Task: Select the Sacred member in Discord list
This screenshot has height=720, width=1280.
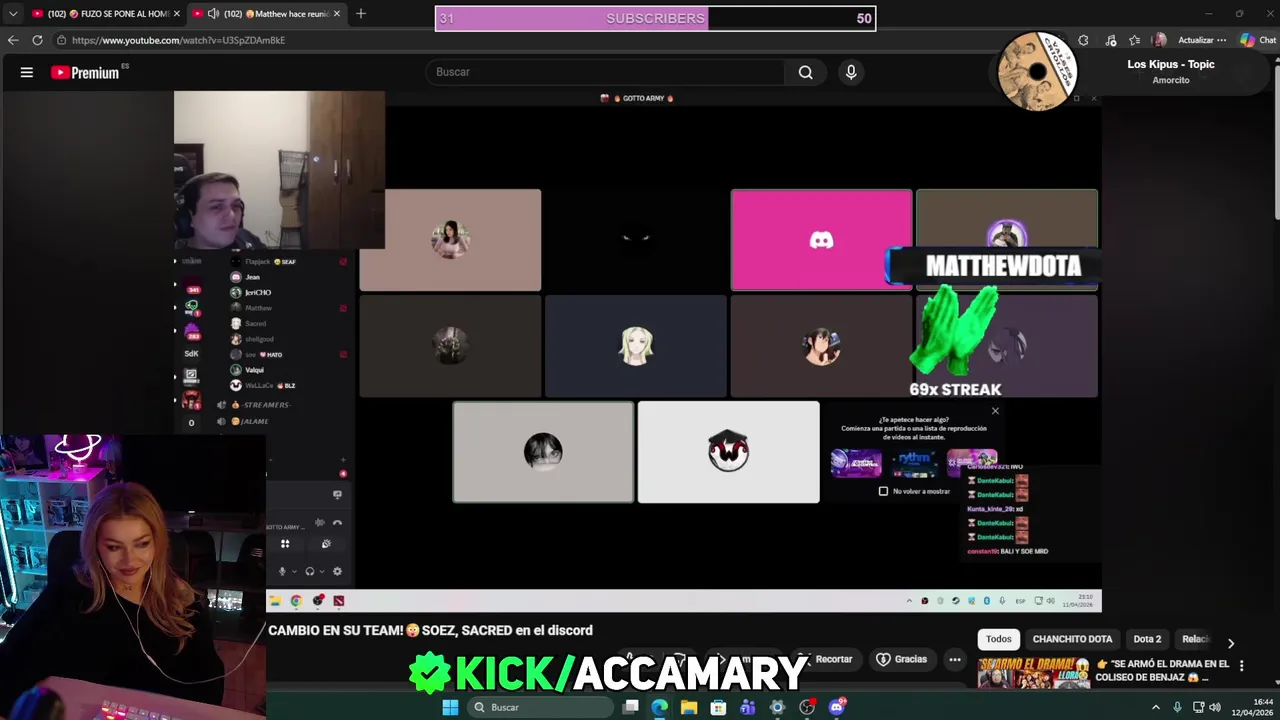Action: pyautogui.click(x=255, y=324)
